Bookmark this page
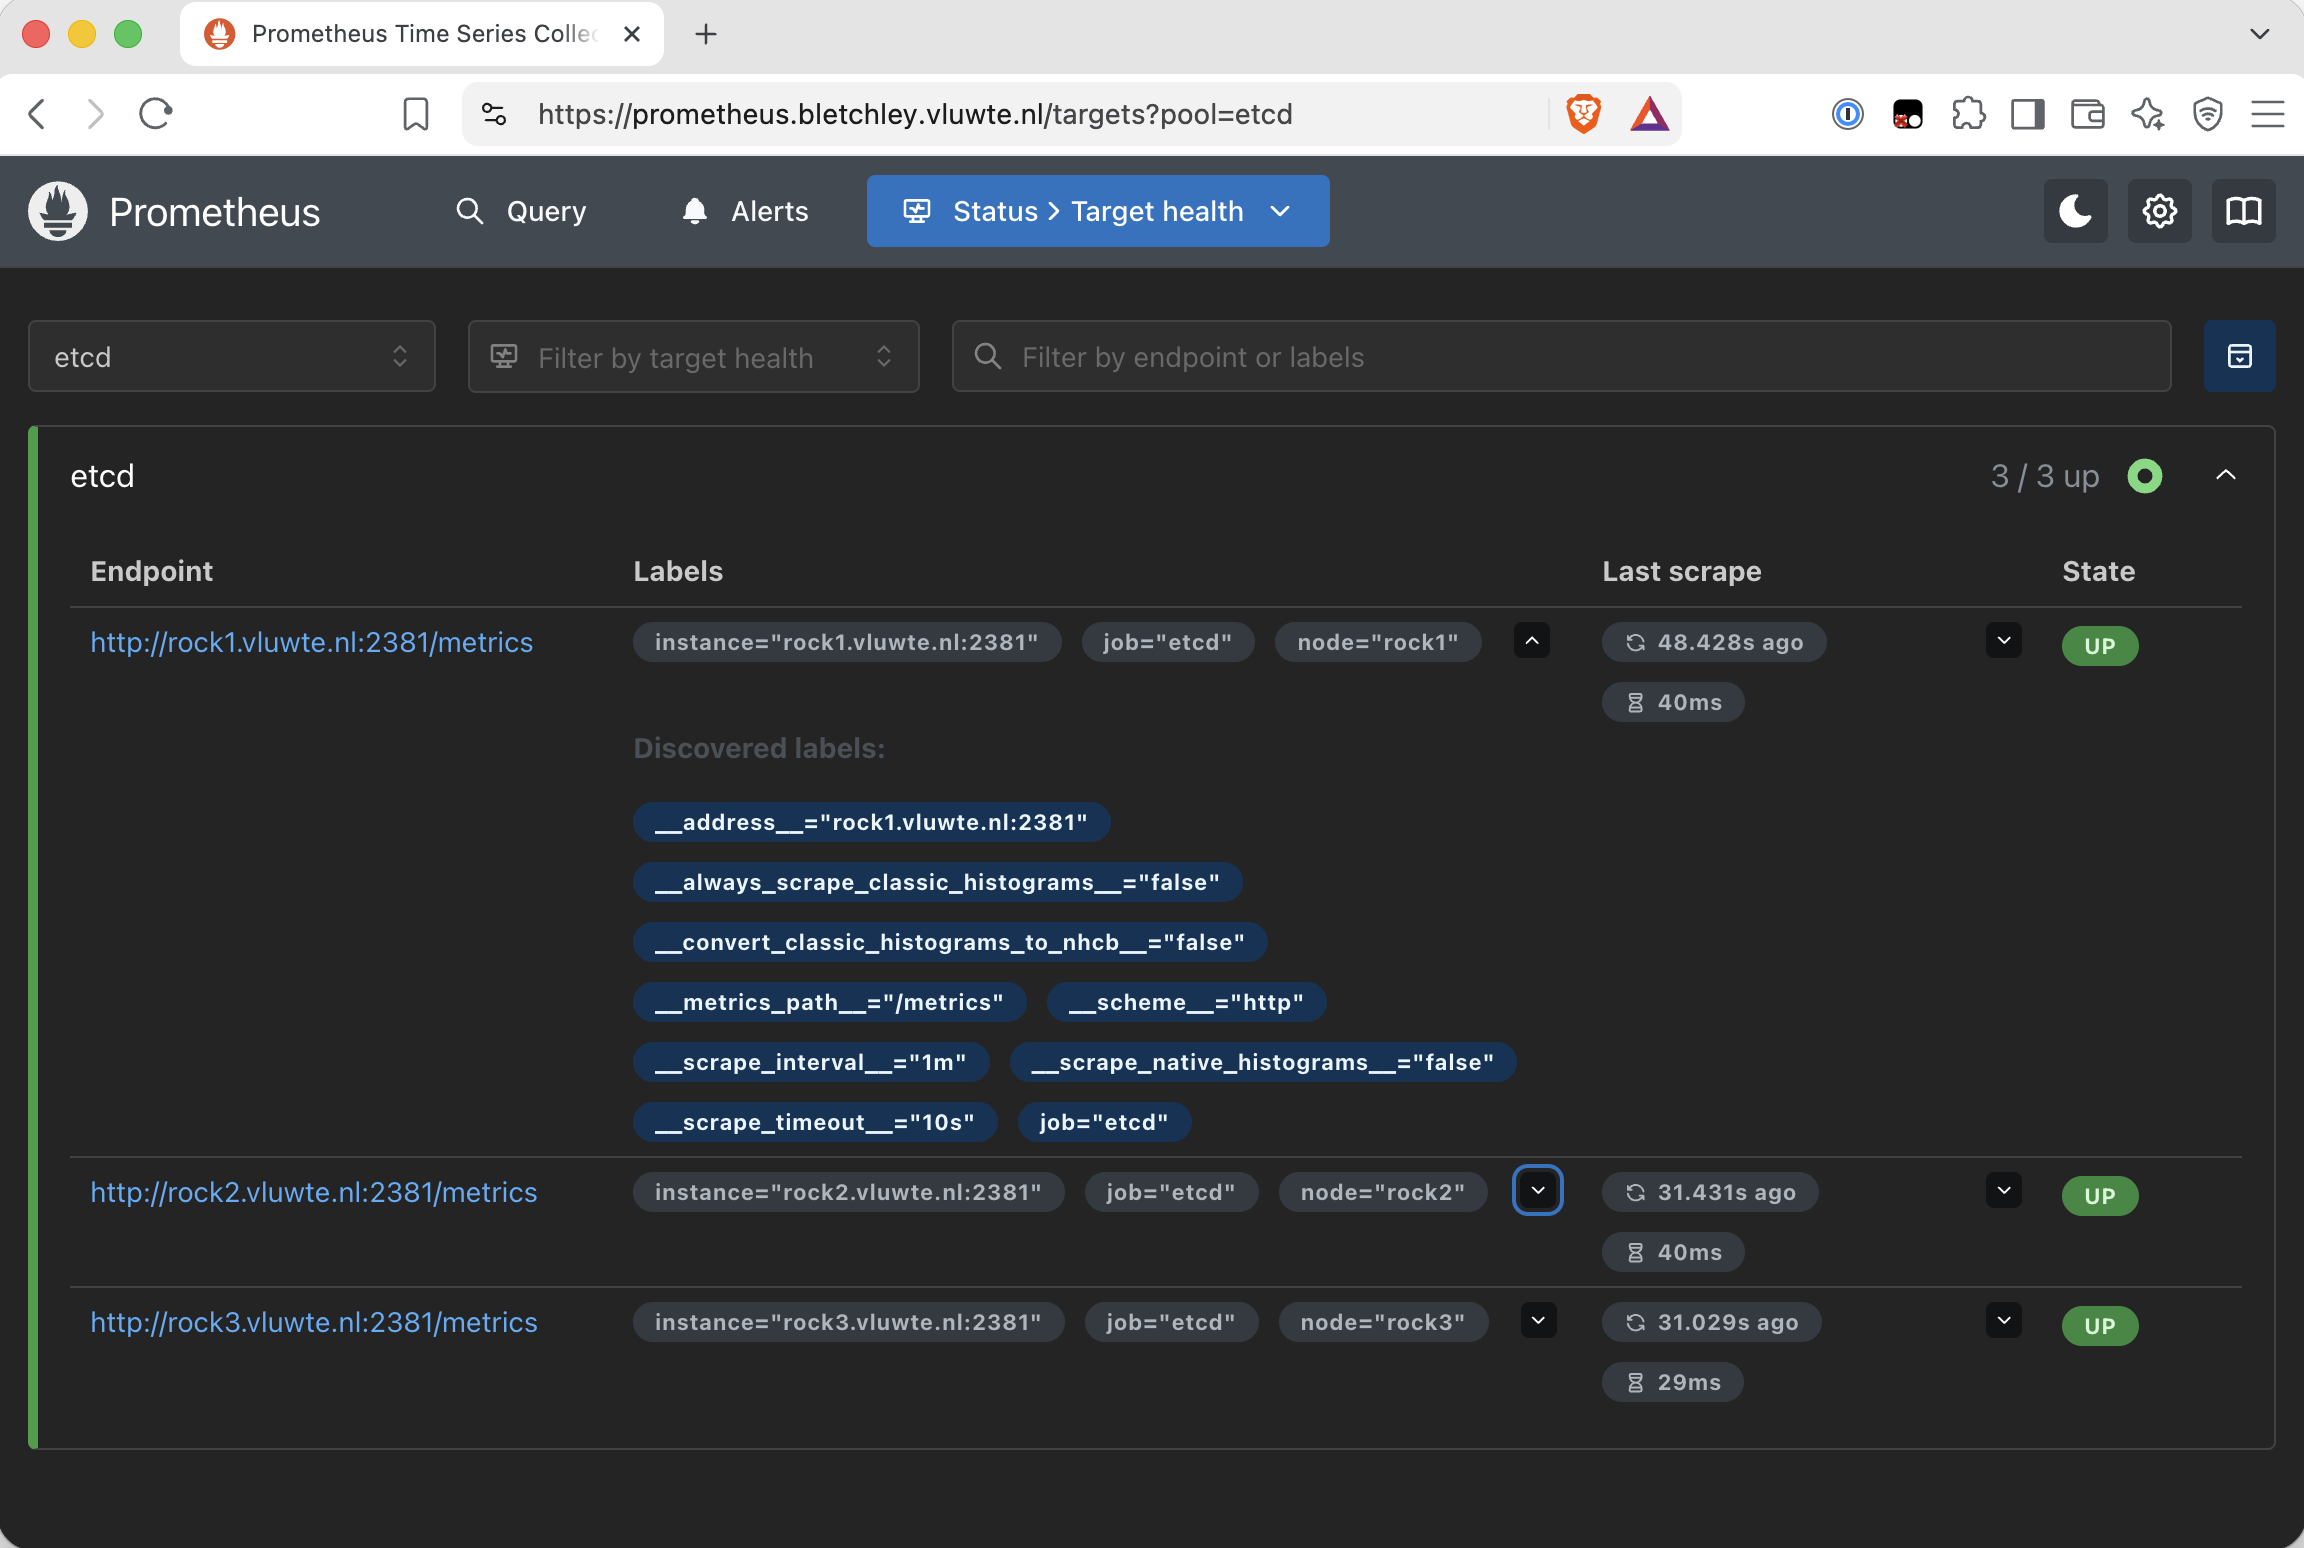Screen dimensions: 2304x1548 coord(416,114)
